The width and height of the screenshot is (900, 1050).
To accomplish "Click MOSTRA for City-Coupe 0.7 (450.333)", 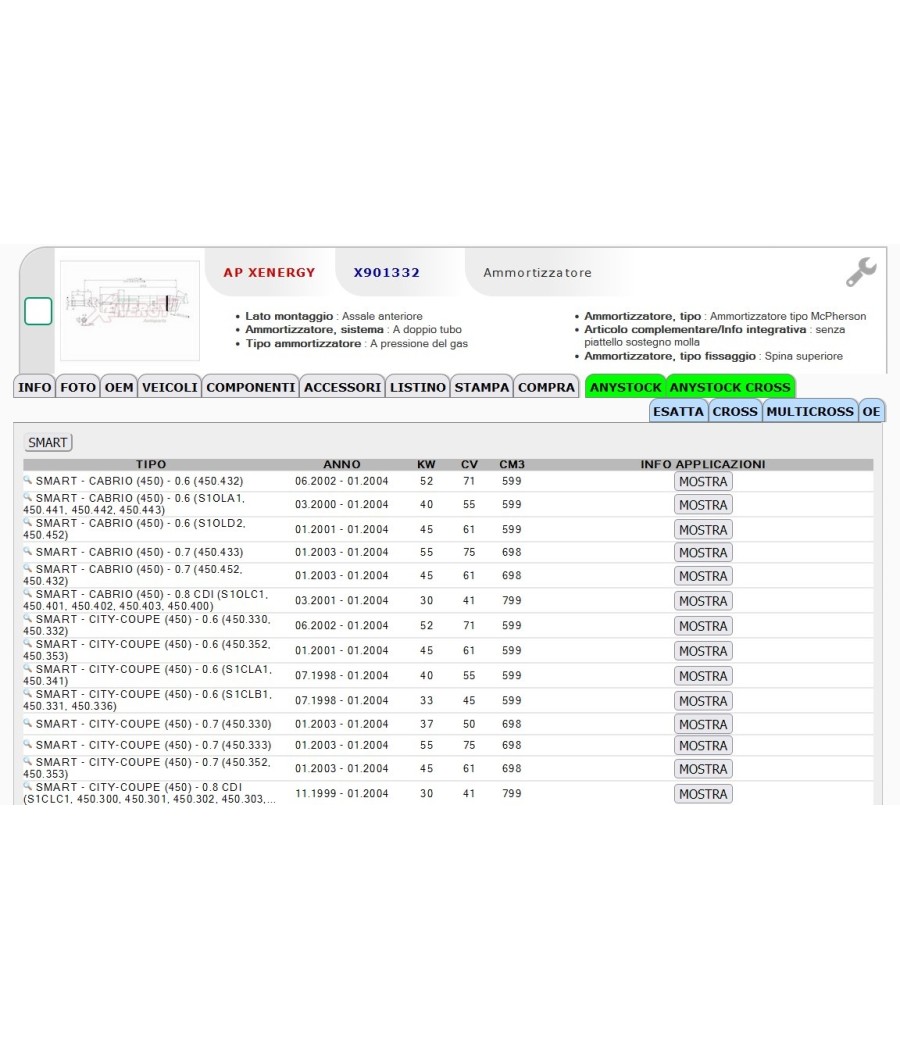I will (x=703, y=745).
